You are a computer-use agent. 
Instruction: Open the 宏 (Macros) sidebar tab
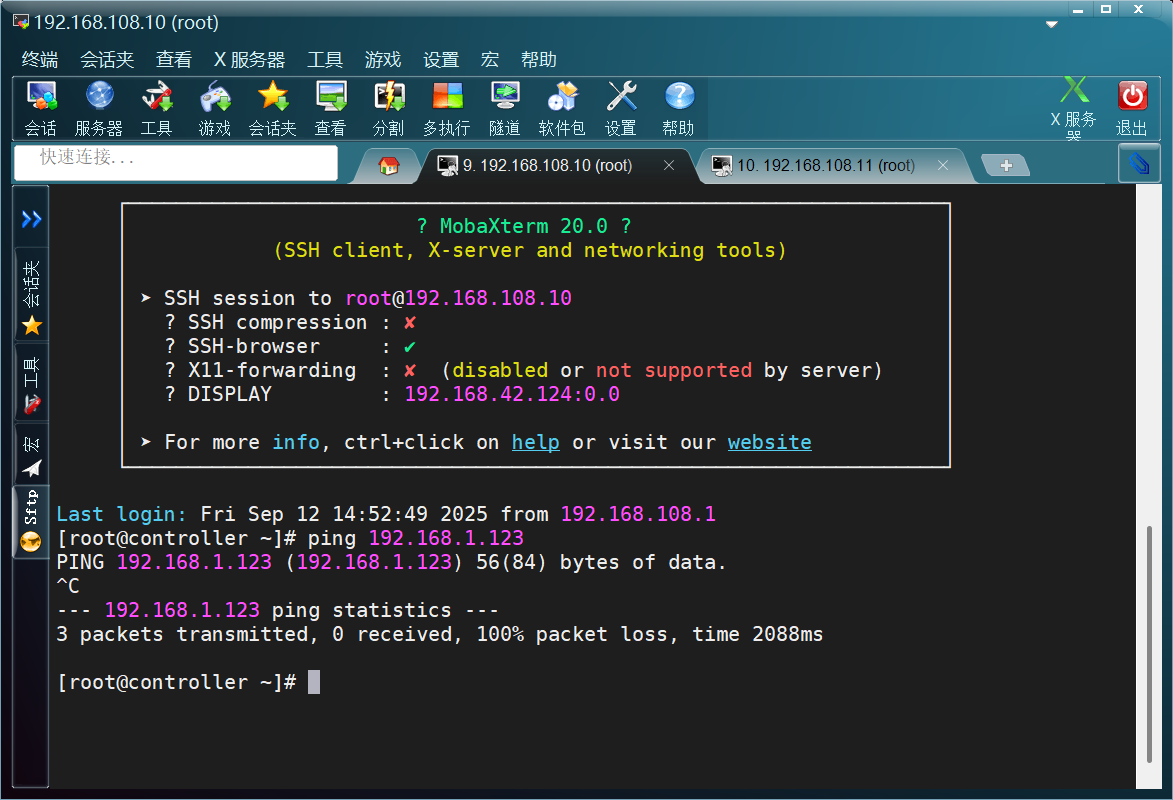point(31,456)
